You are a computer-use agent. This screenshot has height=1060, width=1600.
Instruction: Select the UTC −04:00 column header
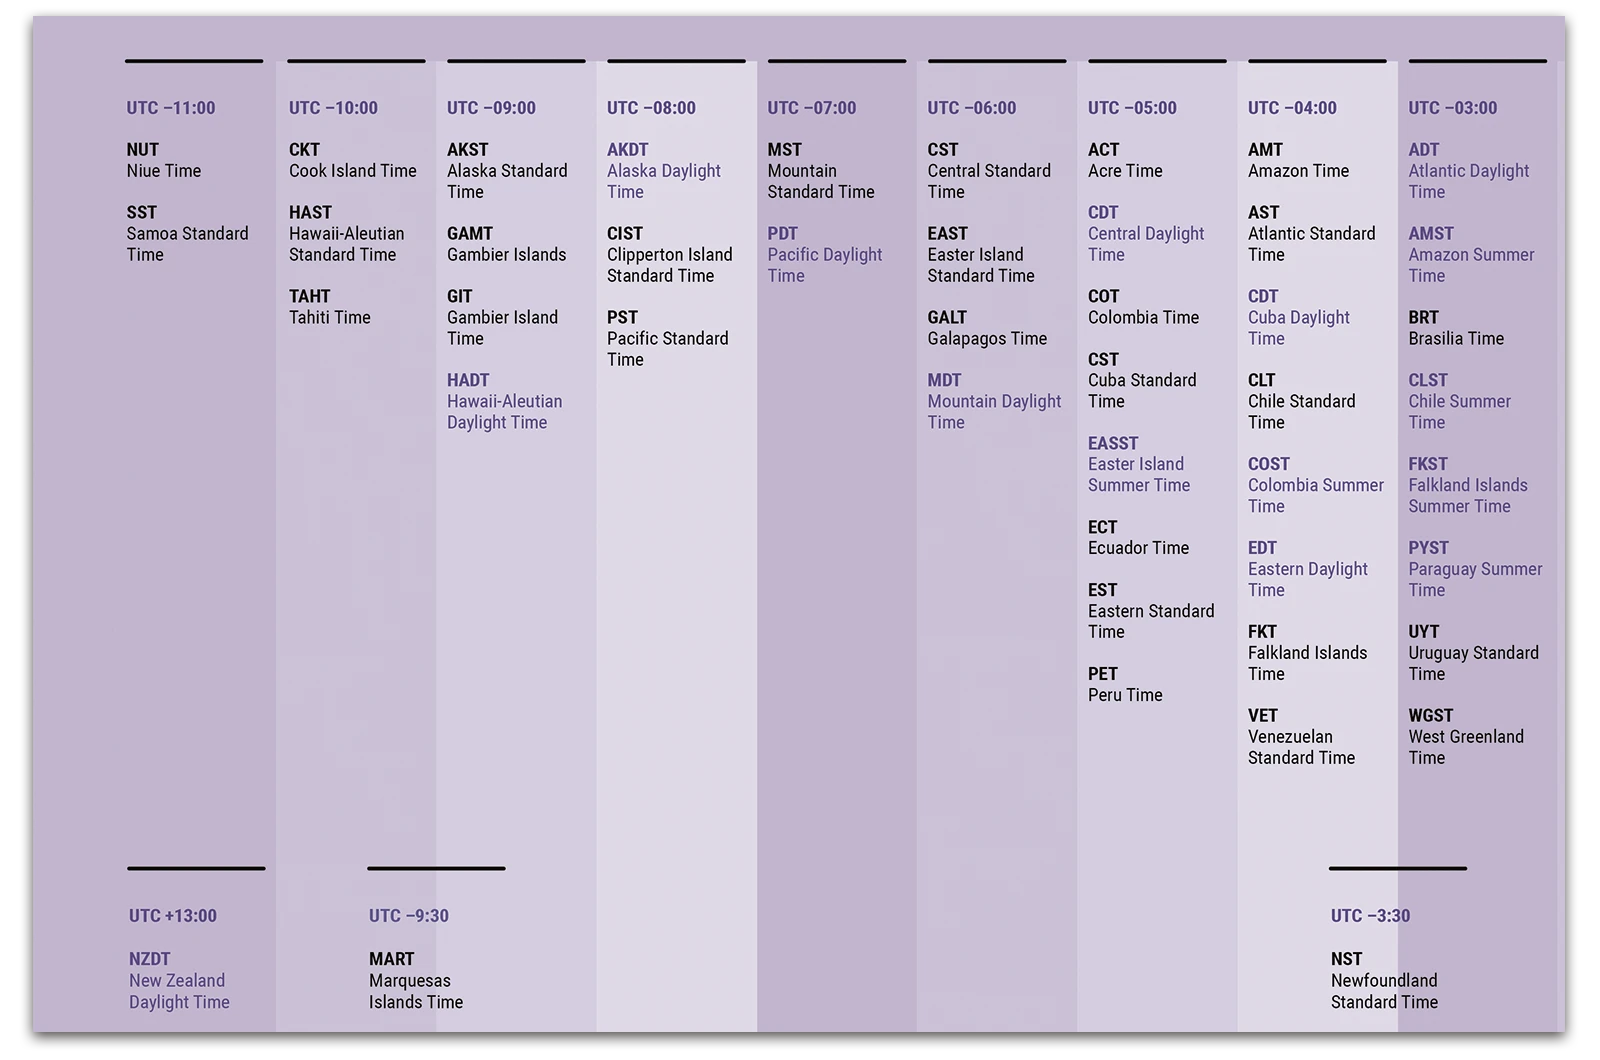pos(1290,108)
